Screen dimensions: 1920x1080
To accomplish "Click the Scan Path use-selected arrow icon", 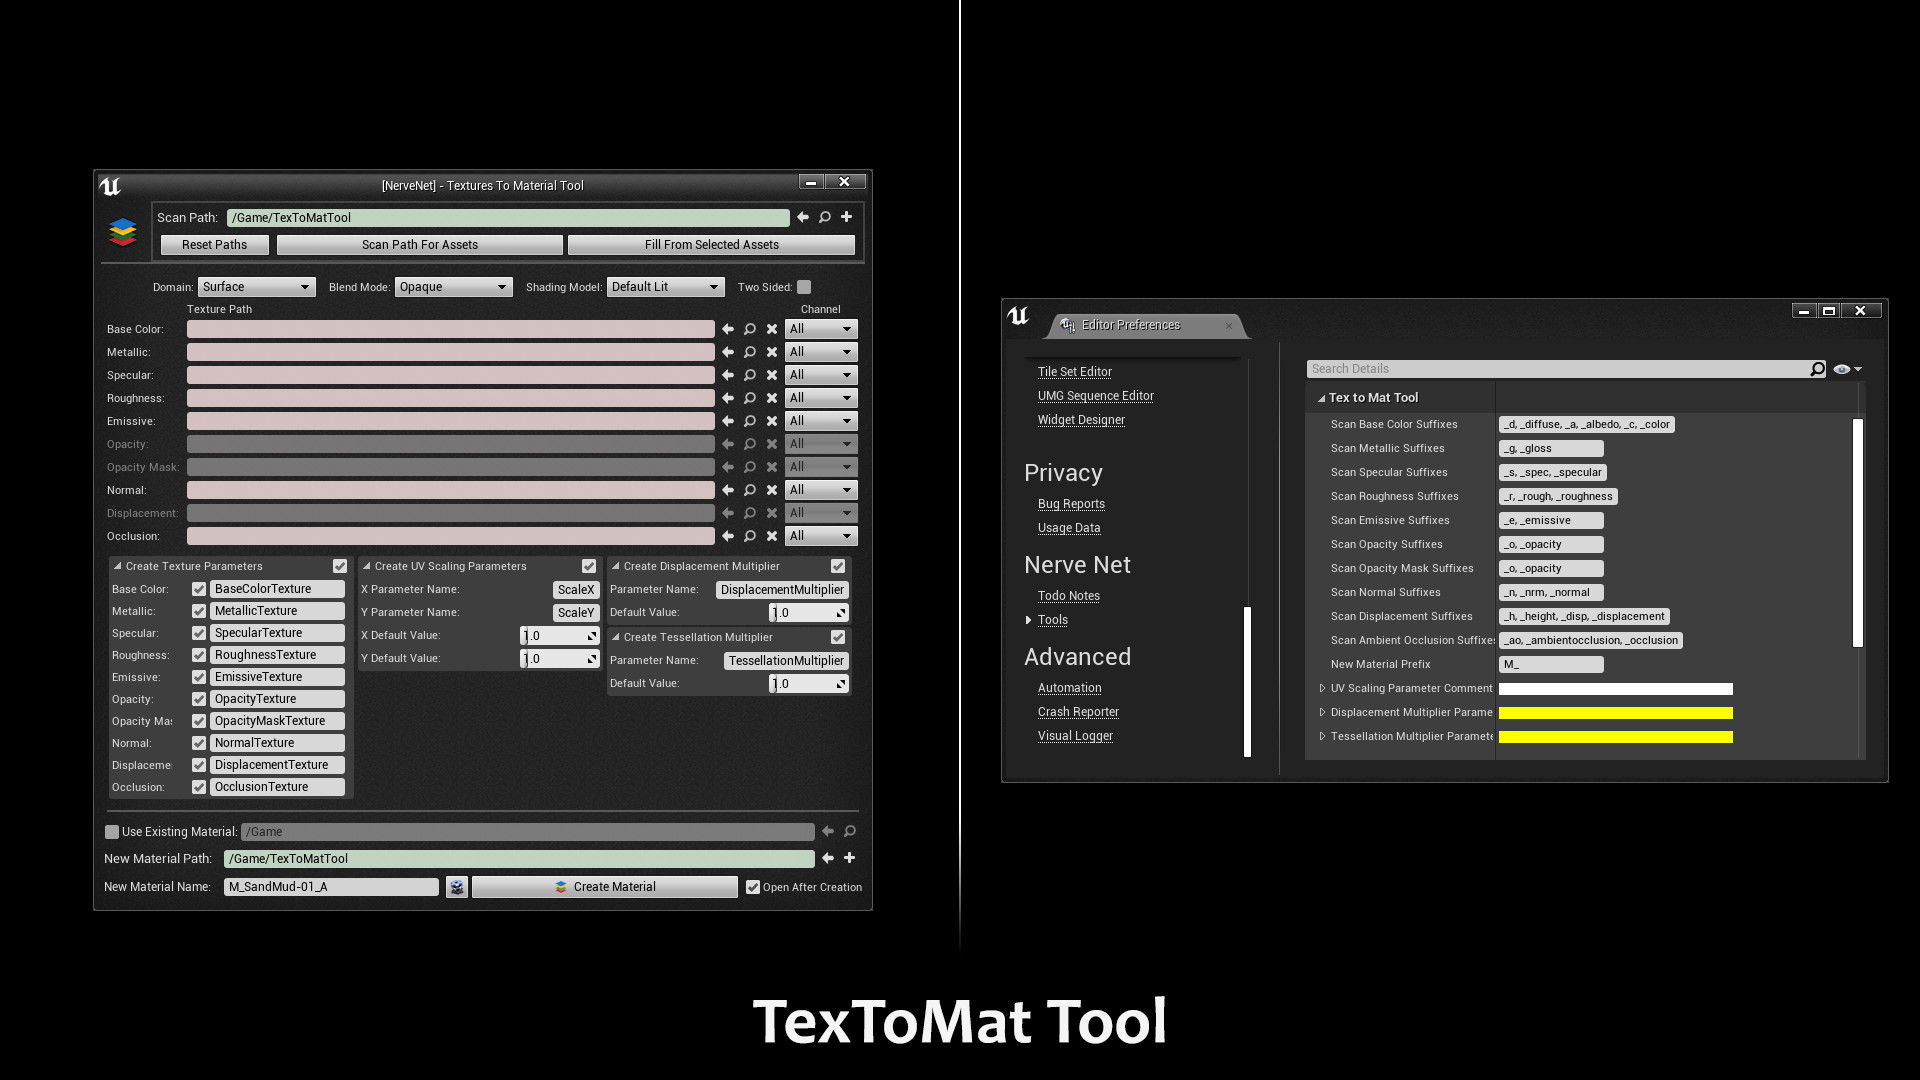I will click(802, 217).
